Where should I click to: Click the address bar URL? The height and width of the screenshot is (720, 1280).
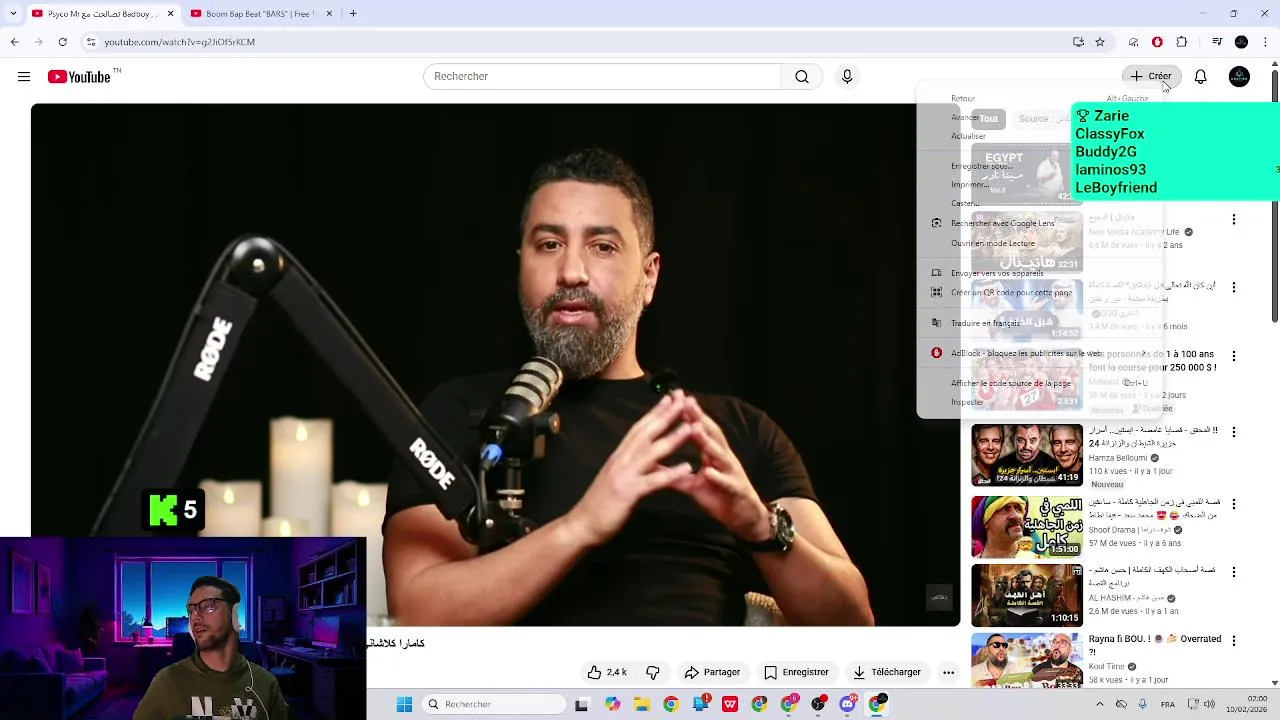click(x=180, y=42)
